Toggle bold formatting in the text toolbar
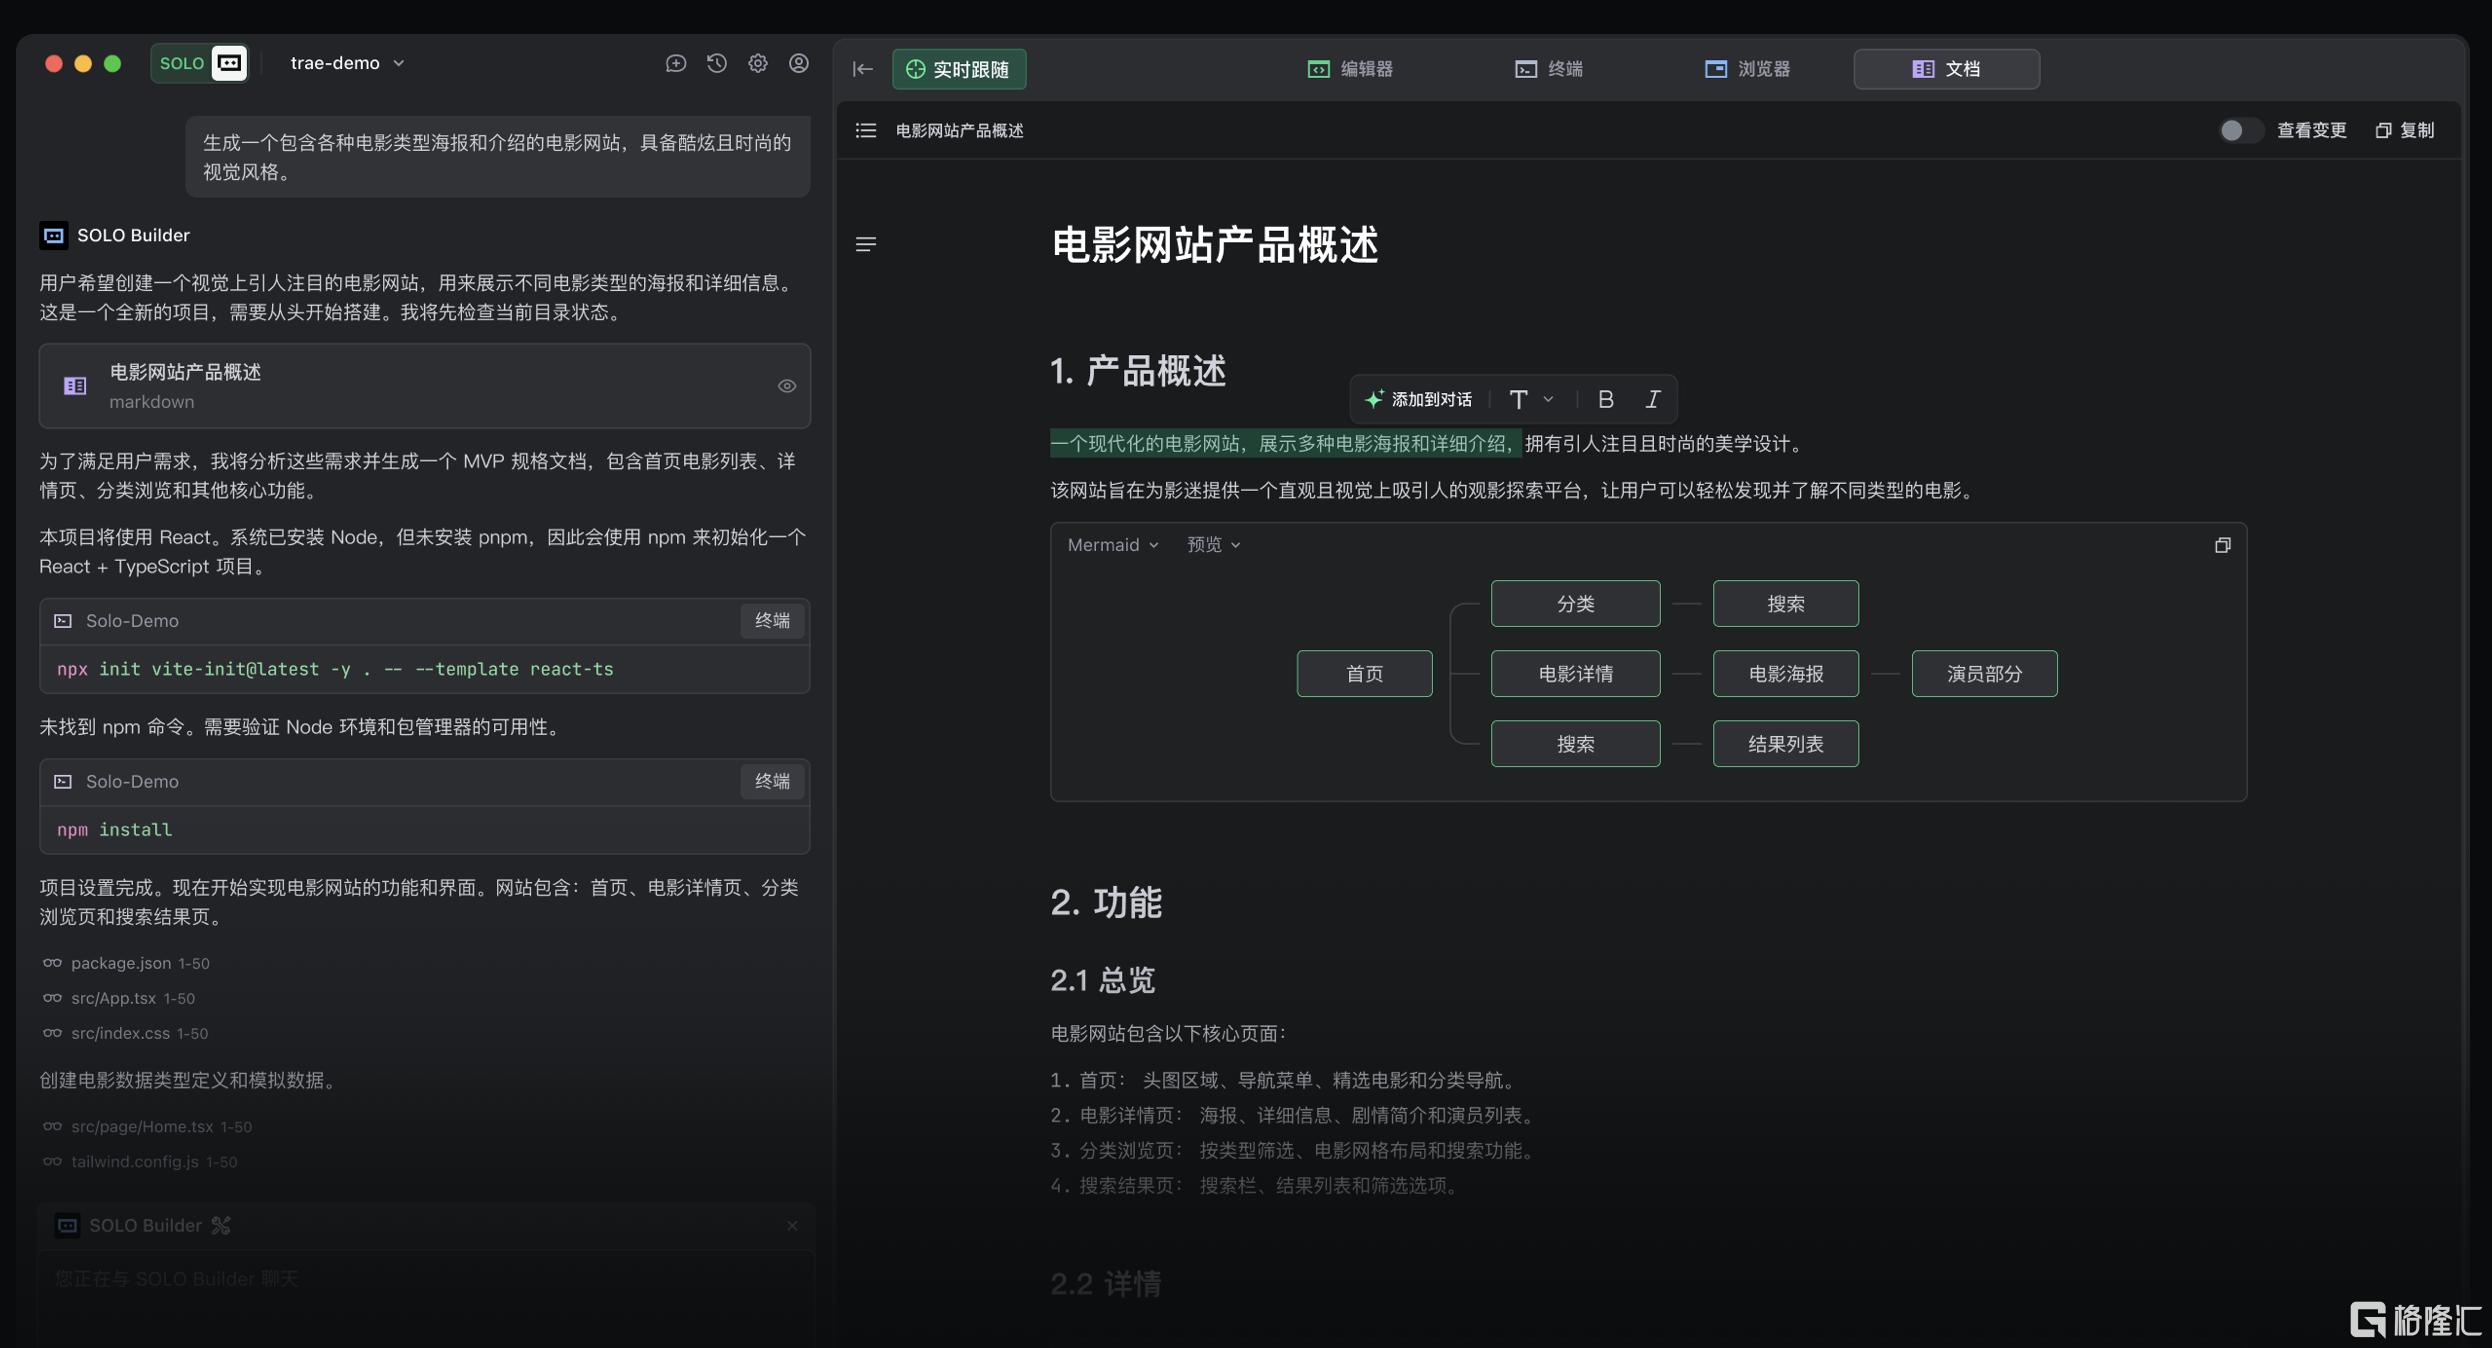Image resolution: width=2492 pixels, height=1348 pixels. pos(1605,399)
